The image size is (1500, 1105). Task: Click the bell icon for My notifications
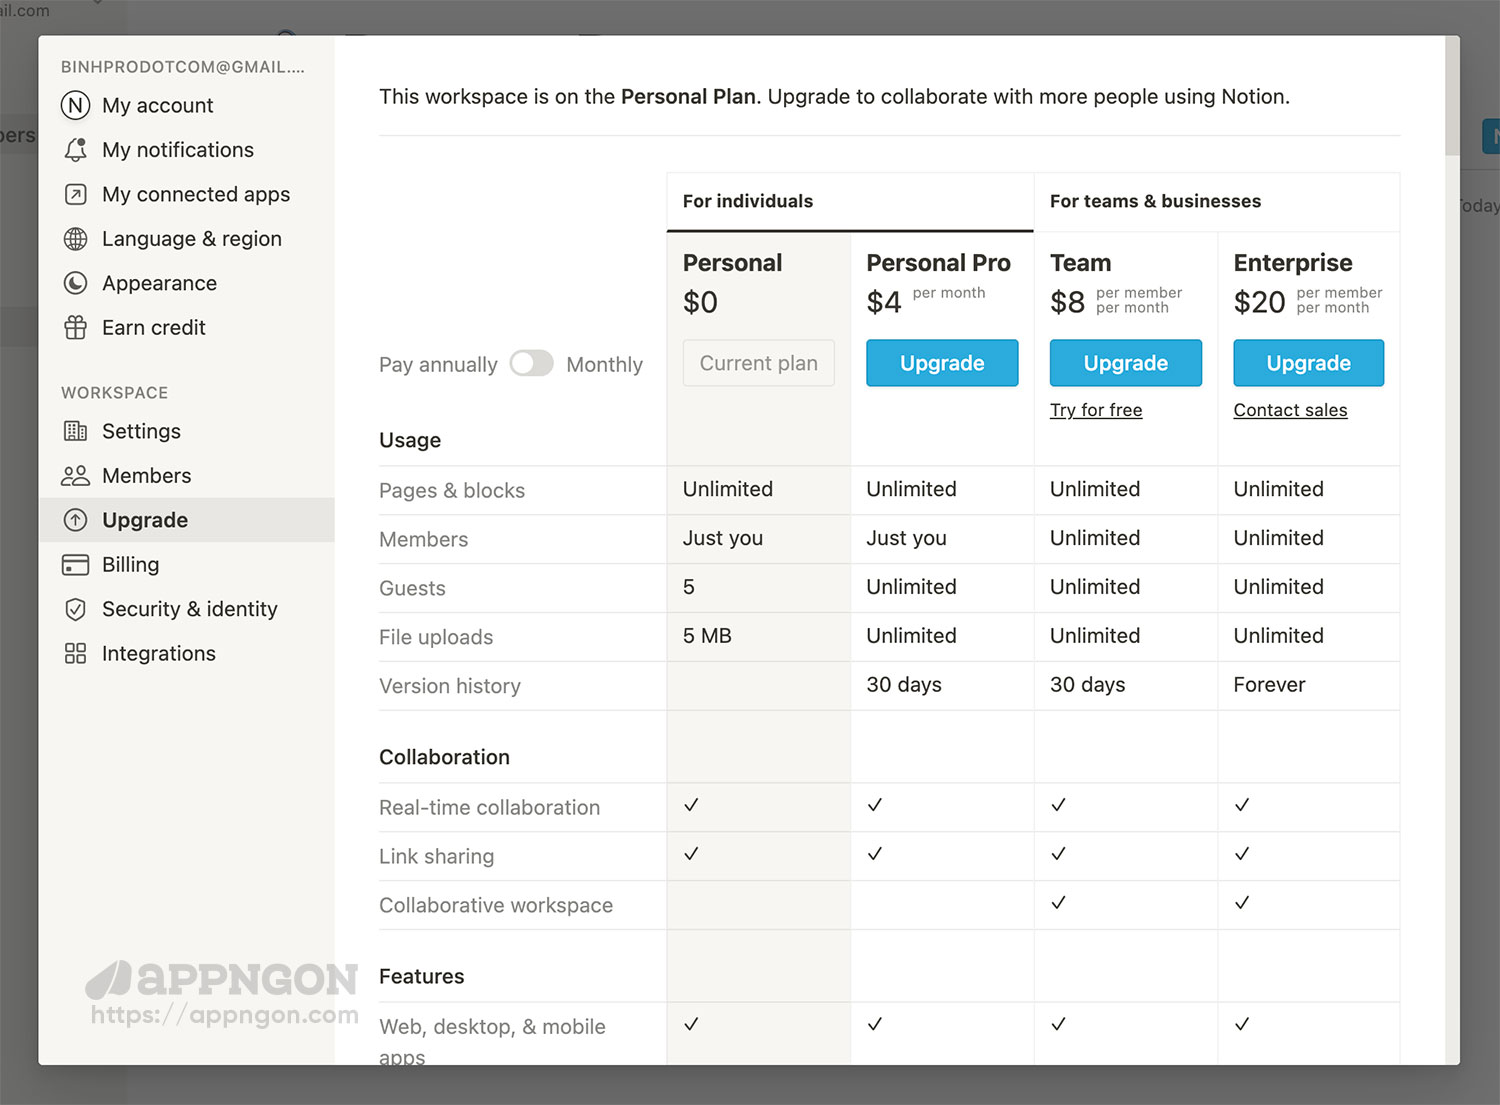point(75,150)
